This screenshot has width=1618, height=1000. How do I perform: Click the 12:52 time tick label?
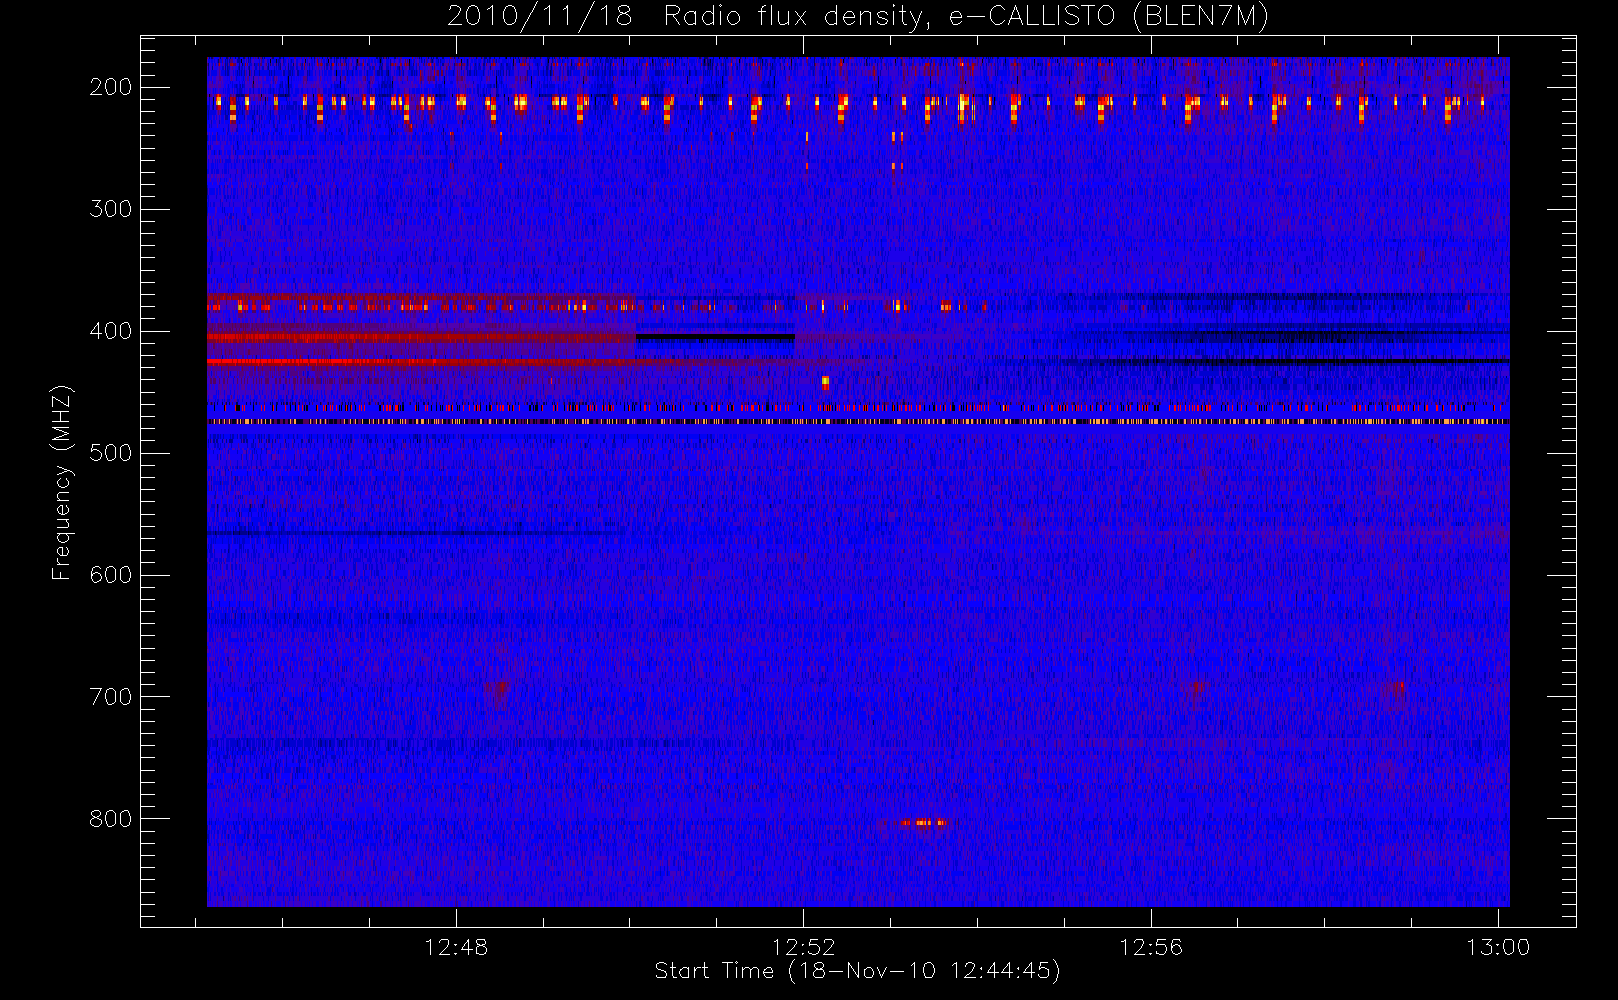(x=804, y=947)
